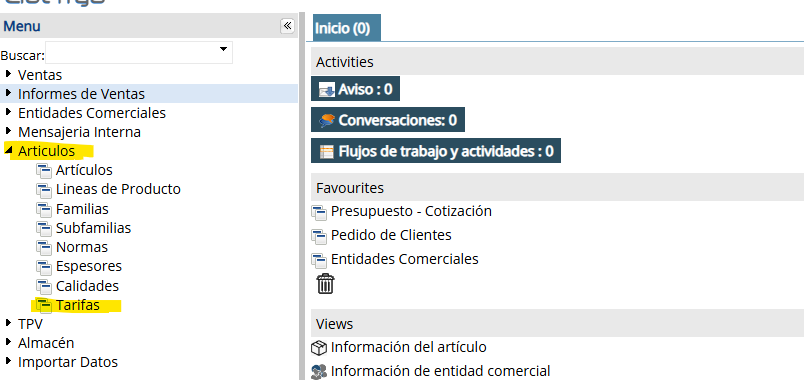804x380 pixels.
Task: Open Flujos de trabajo y actividades button
Action: [436, 151]
